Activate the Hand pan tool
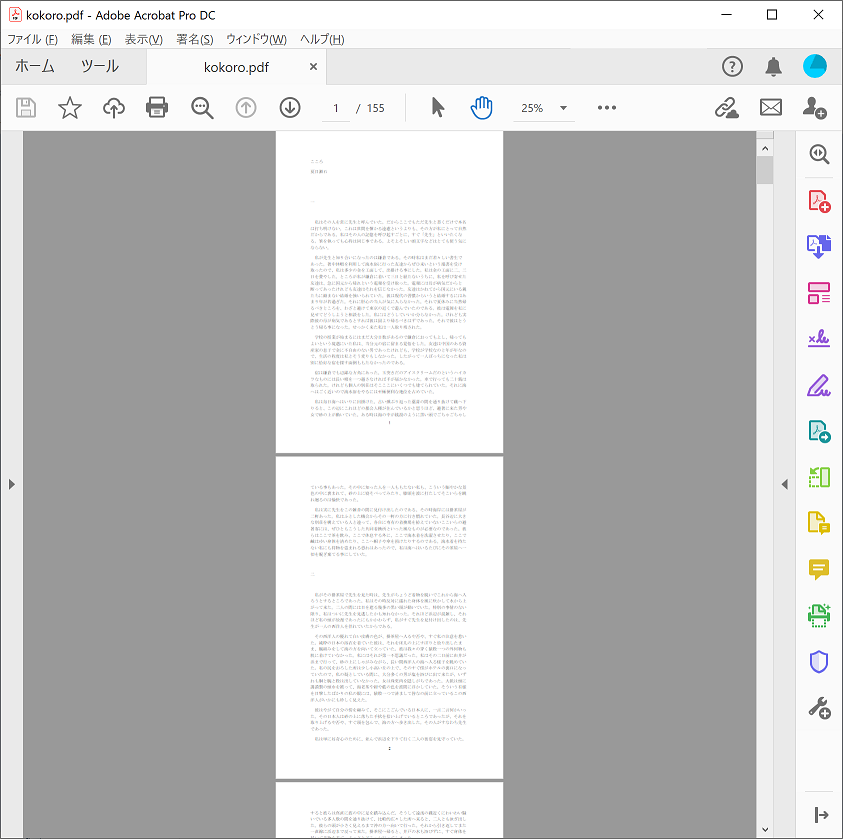 click(x=481, y=107)
